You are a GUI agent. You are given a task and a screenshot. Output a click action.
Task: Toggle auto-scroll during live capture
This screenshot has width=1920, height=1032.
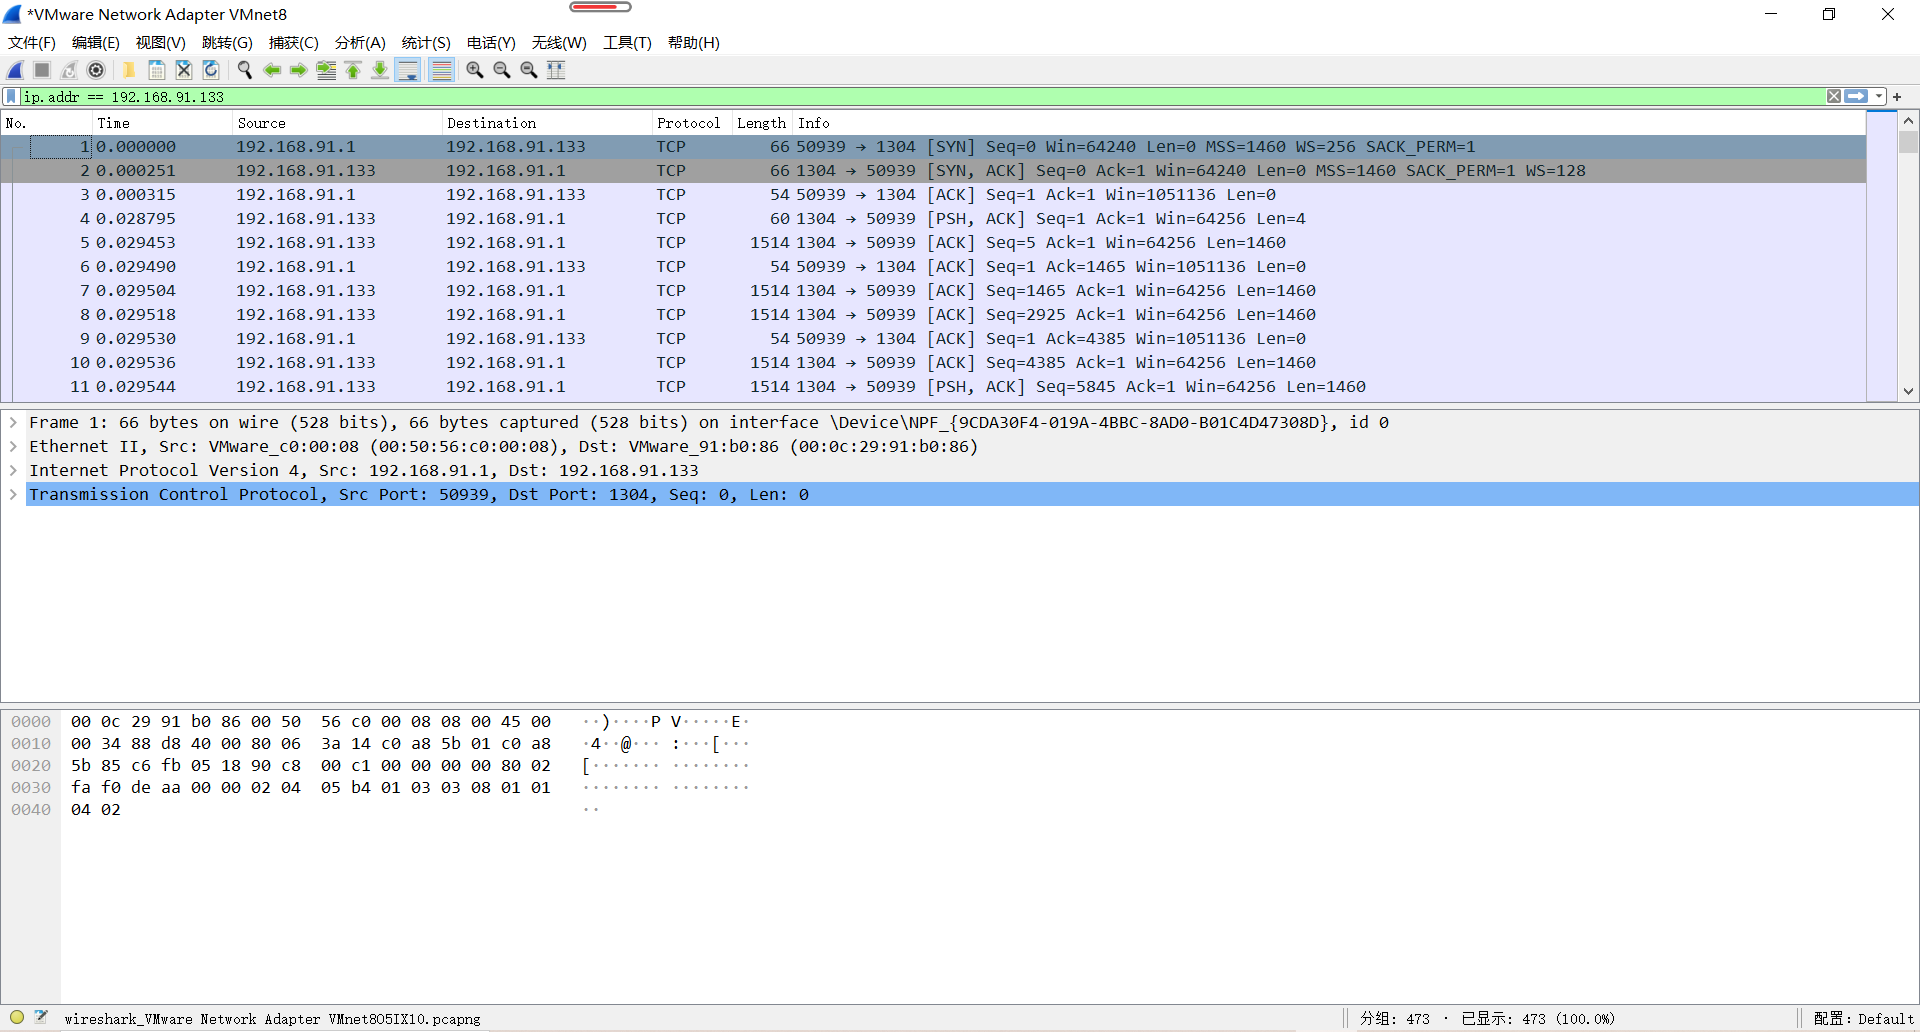(408, 70)
